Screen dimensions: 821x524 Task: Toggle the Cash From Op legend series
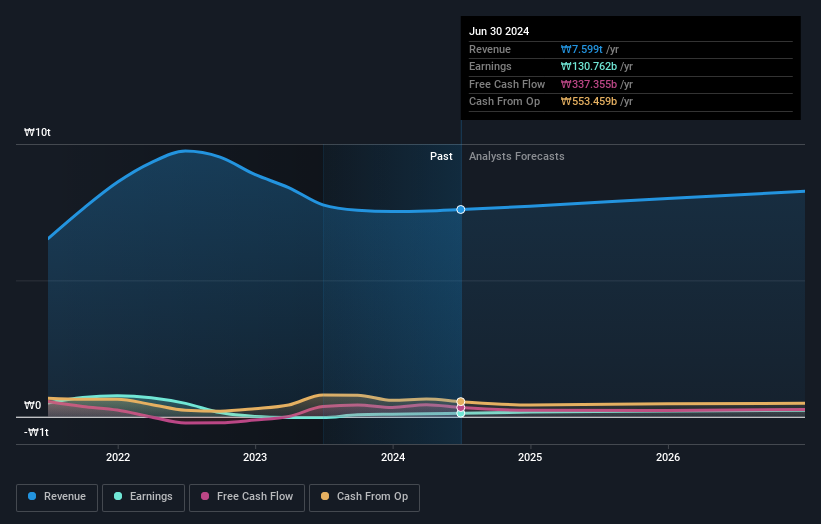(364, 497)
